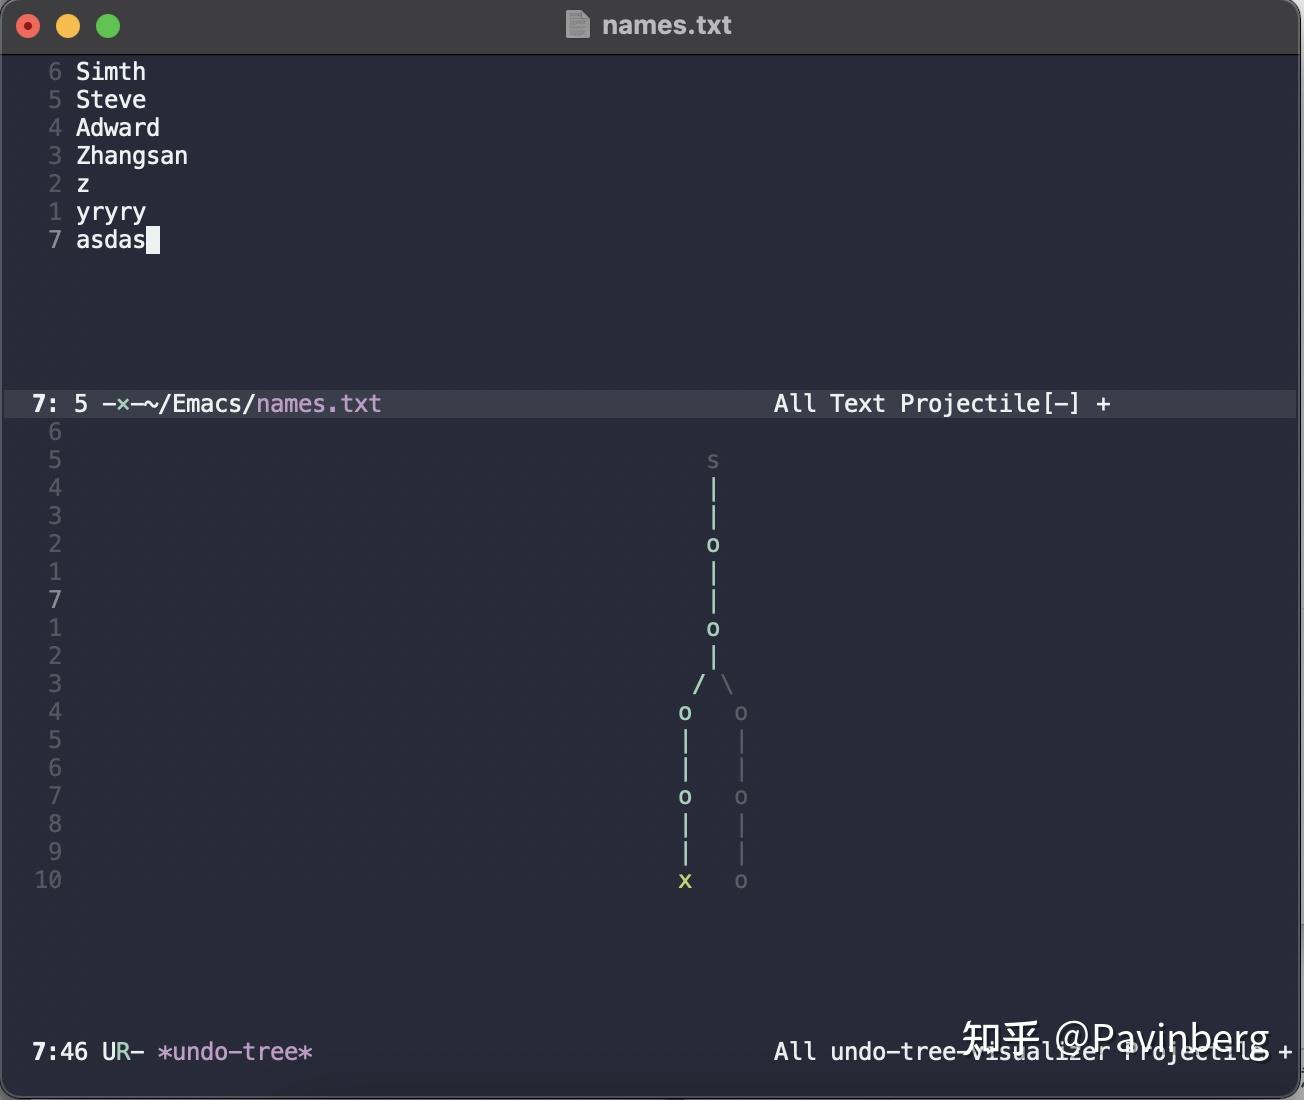
Task: Click the "names.txt" filename in the mode line
Action: click(x=318, y=403)
